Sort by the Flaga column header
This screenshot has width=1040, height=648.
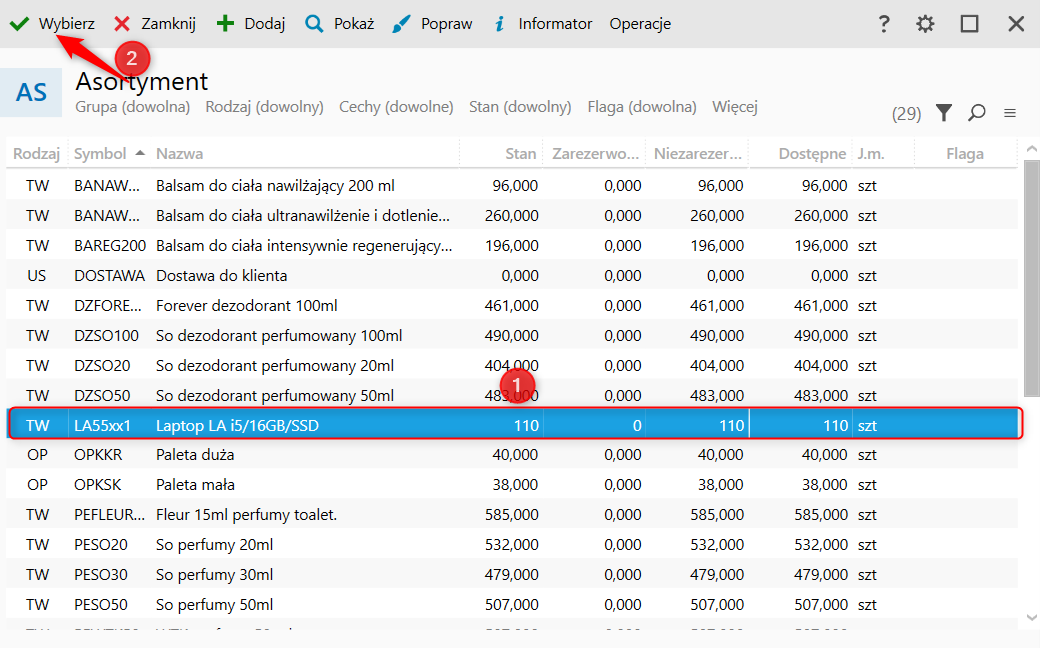965,154
